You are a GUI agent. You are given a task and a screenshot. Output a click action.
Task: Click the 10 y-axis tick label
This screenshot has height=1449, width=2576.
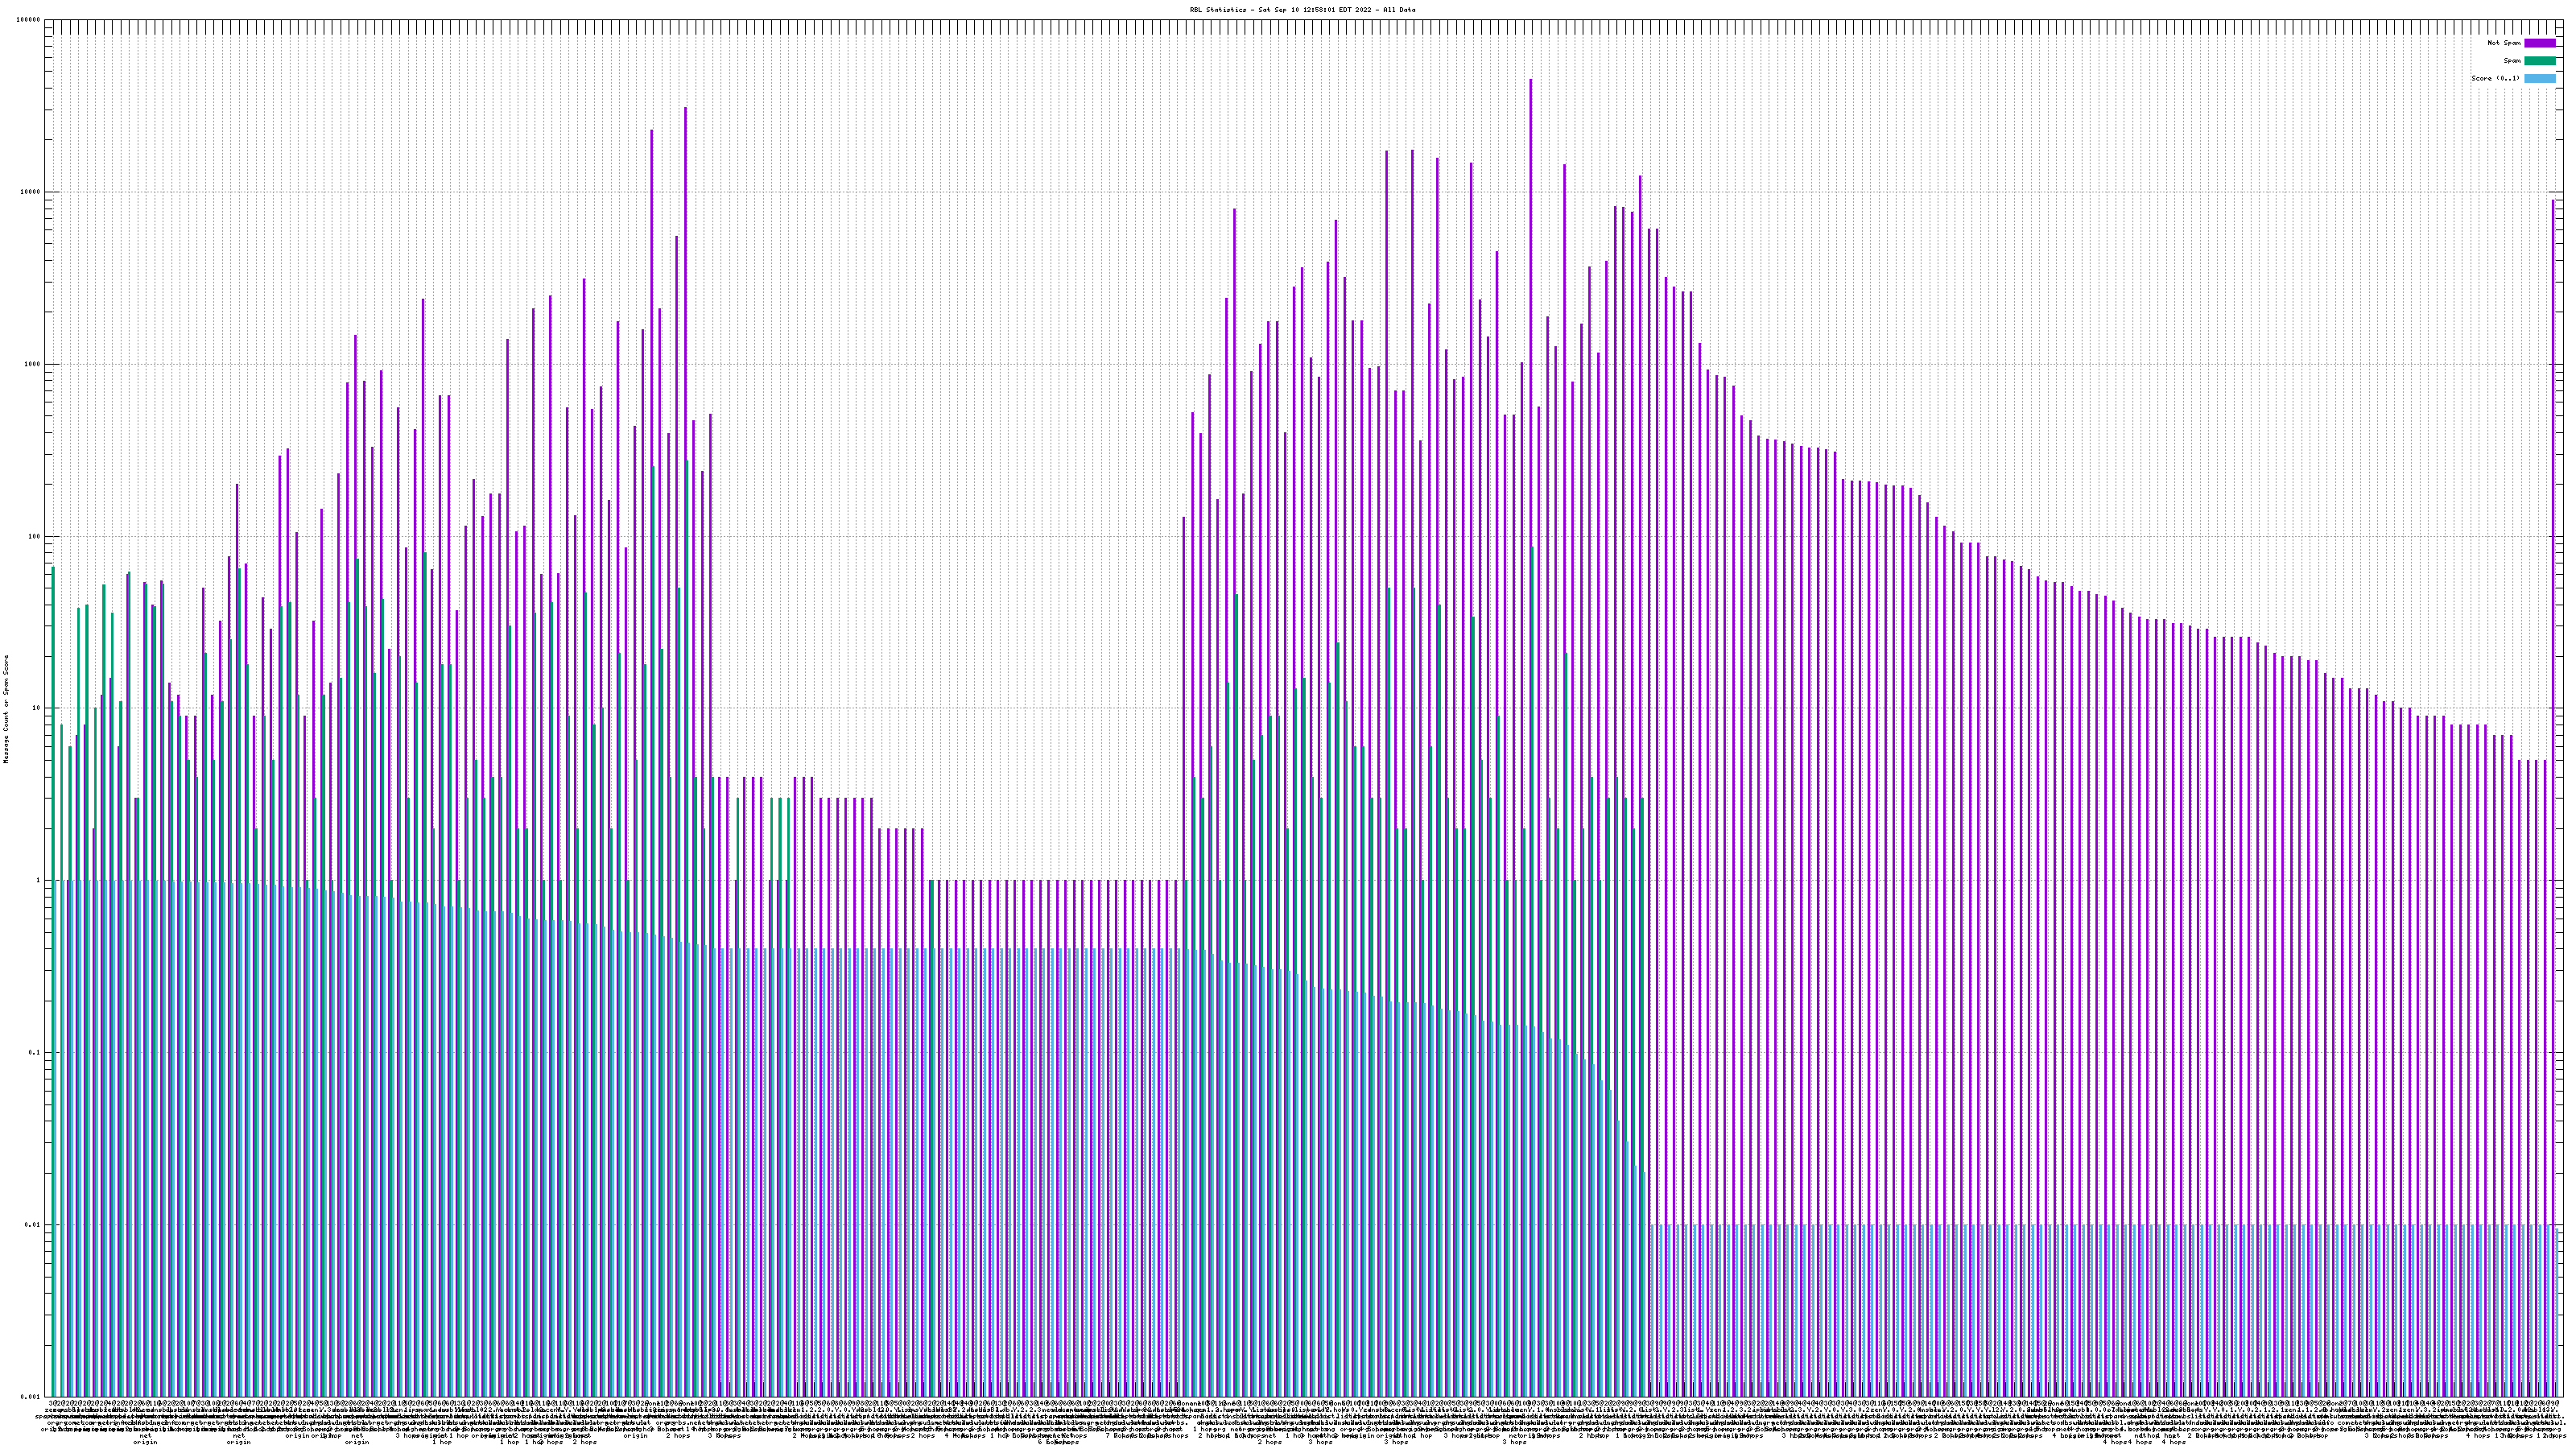pos(36,708)
